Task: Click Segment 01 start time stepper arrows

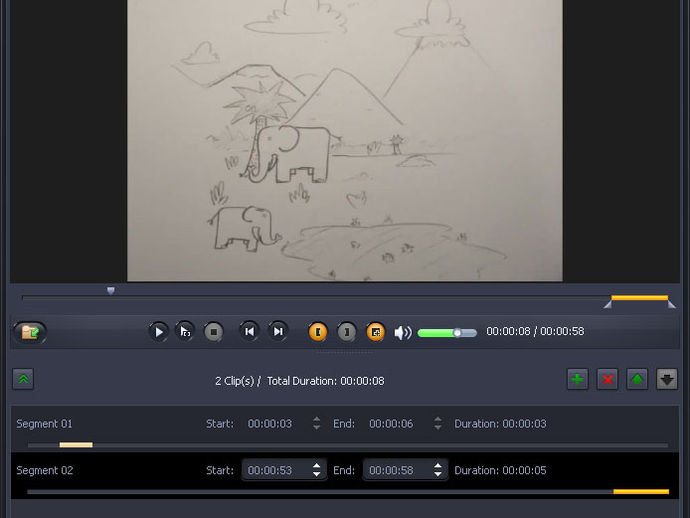Action: point(316,423)
